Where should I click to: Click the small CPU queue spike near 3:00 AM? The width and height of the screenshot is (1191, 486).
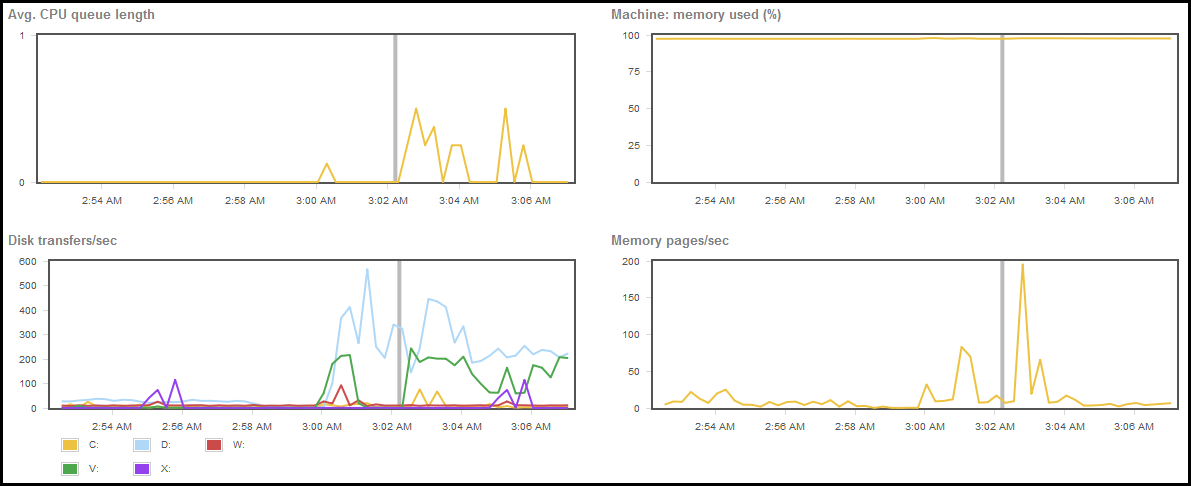[x=326, y=164]
